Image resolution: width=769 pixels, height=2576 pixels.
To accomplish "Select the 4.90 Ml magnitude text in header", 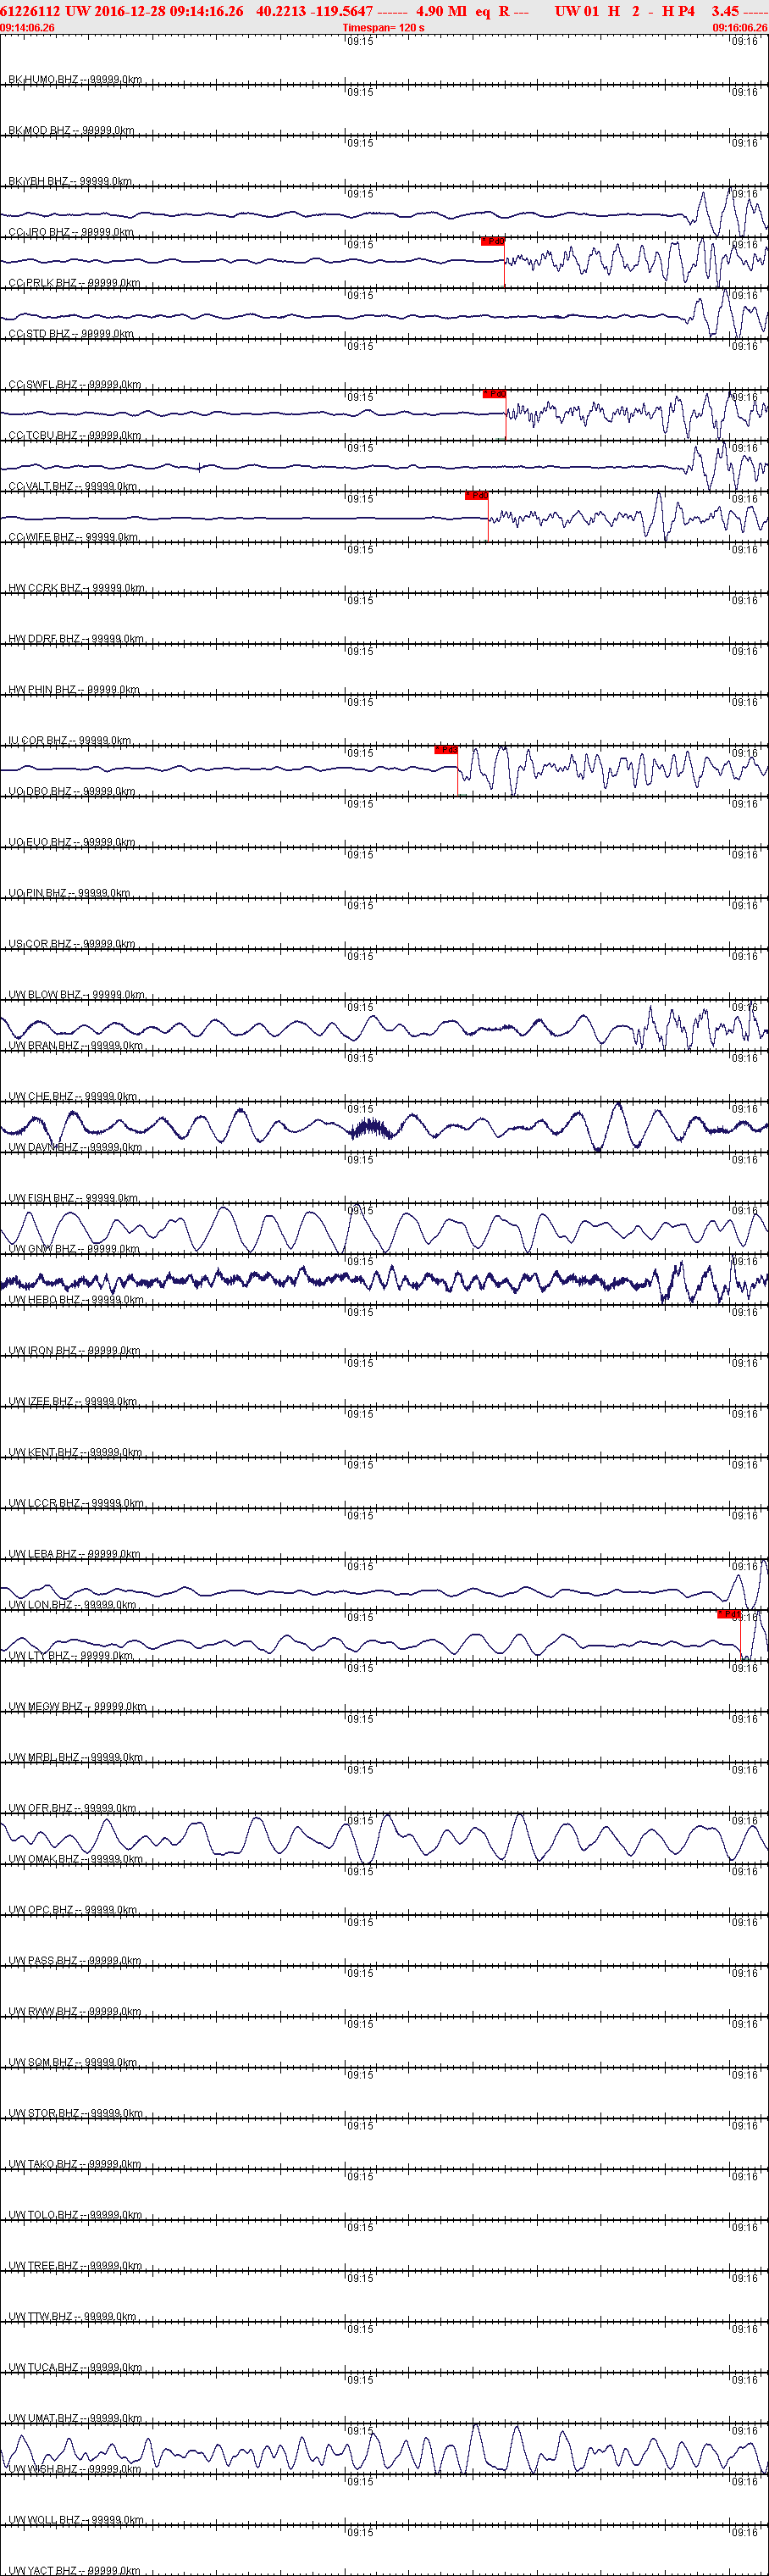I will pos(441,11).
